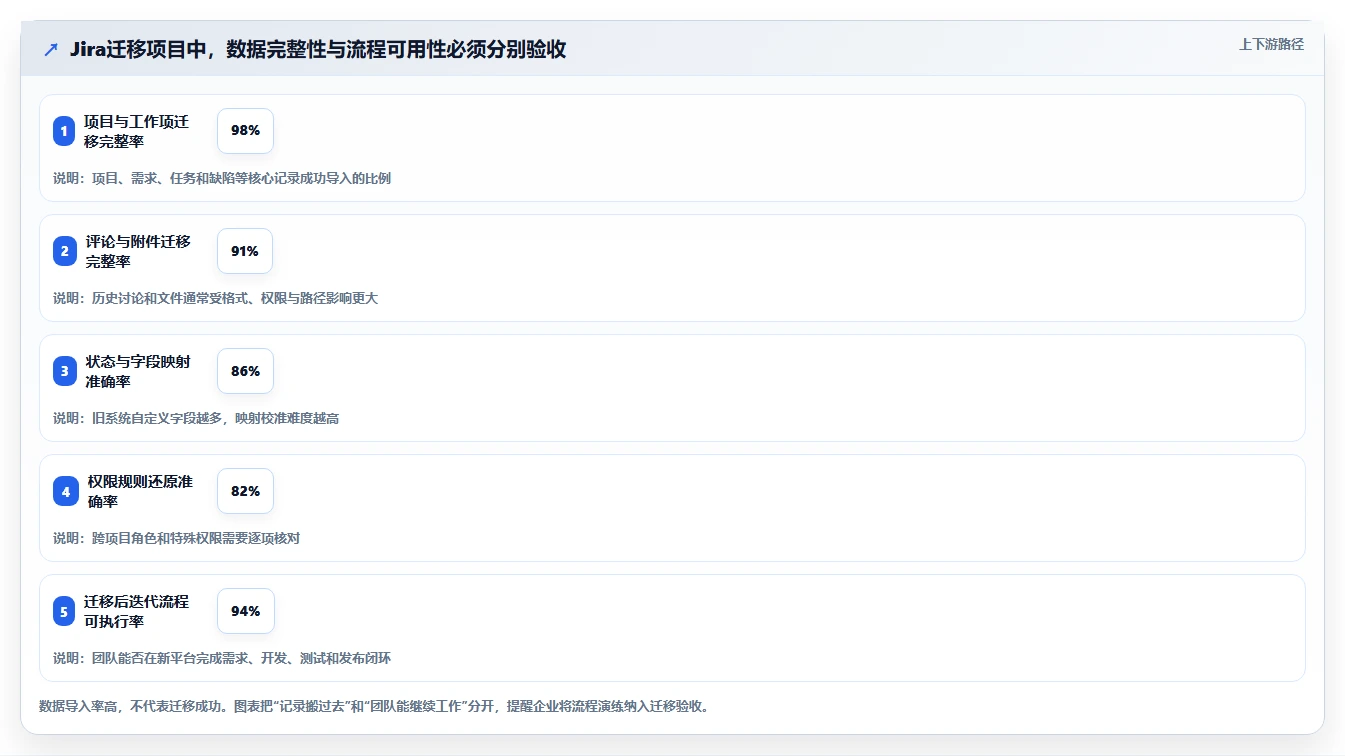Click the footer summary starting 数据导入率高
Viewport: 1345px width, 756px height.
[x=375, y=706]
